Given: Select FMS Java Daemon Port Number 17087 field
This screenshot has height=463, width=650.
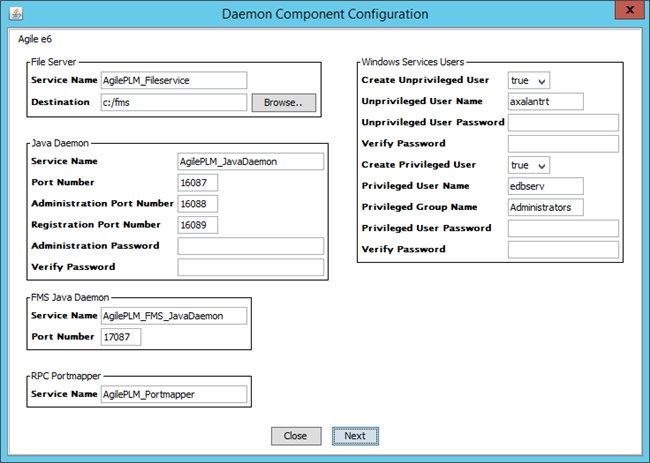Looking at the screenshot, I should point(121,337).
